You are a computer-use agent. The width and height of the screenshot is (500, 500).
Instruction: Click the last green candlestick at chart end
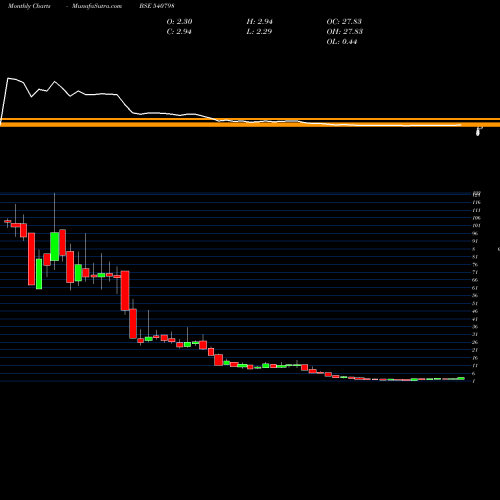click(461, 378)
